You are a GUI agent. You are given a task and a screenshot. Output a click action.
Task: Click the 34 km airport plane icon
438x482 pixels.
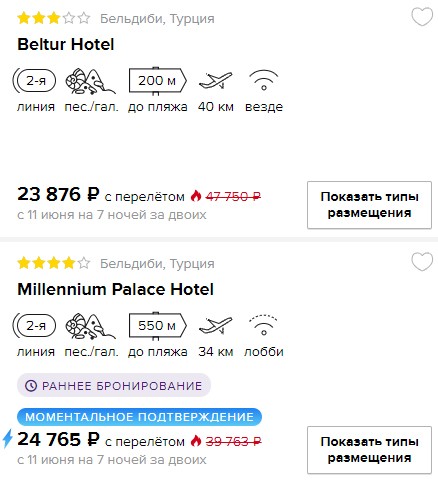click(x=215, y=325)
